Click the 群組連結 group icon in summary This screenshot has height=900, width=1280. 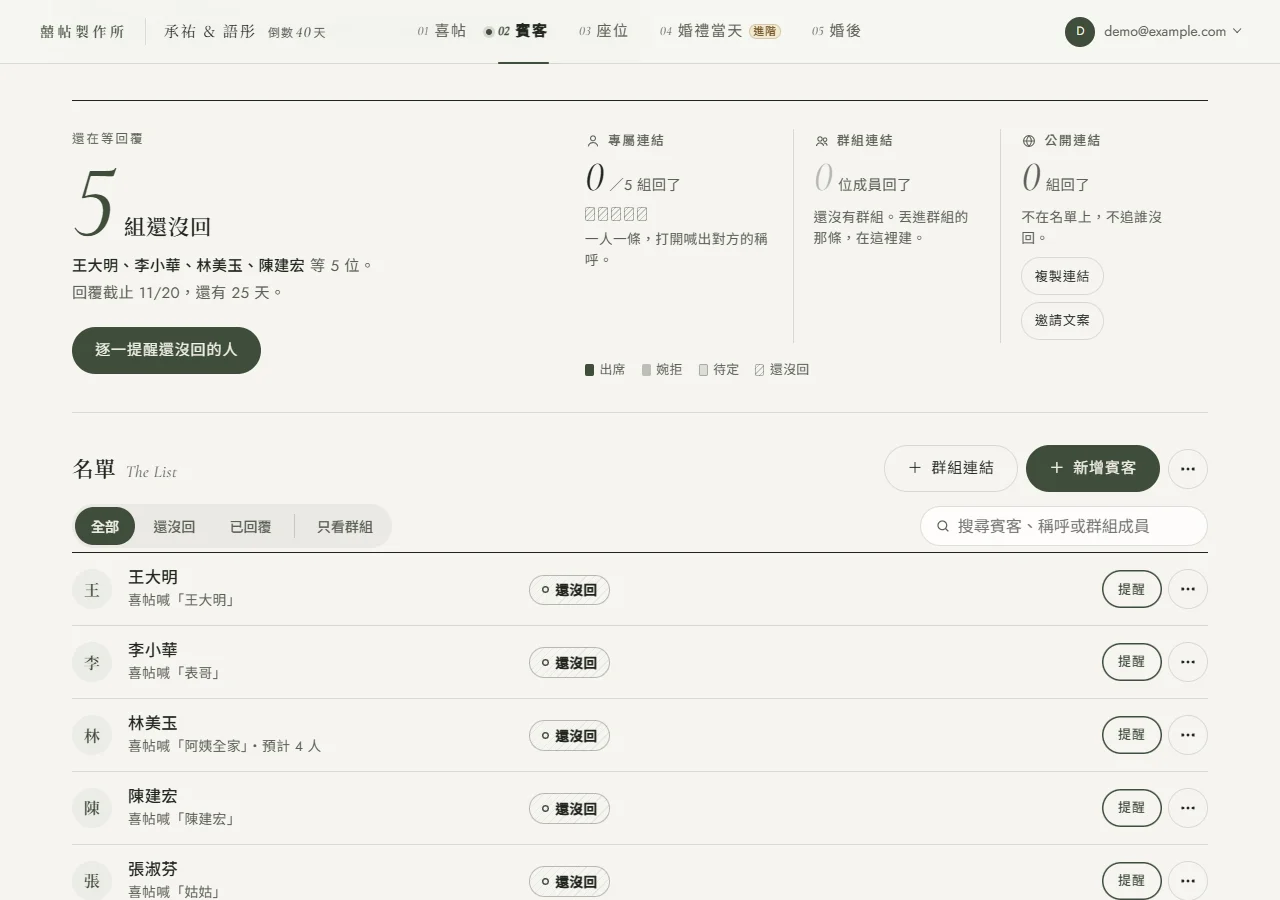pos(822,141)
